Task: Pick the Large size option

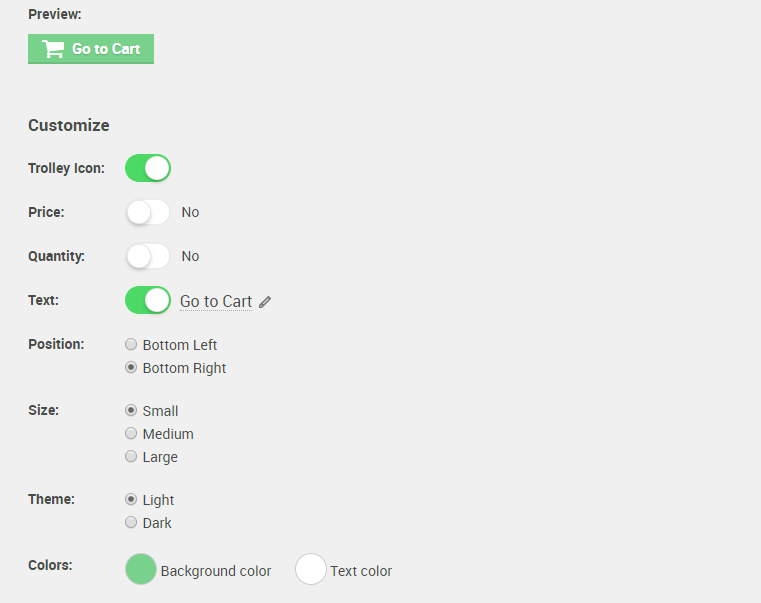Action: pos(131,456)
